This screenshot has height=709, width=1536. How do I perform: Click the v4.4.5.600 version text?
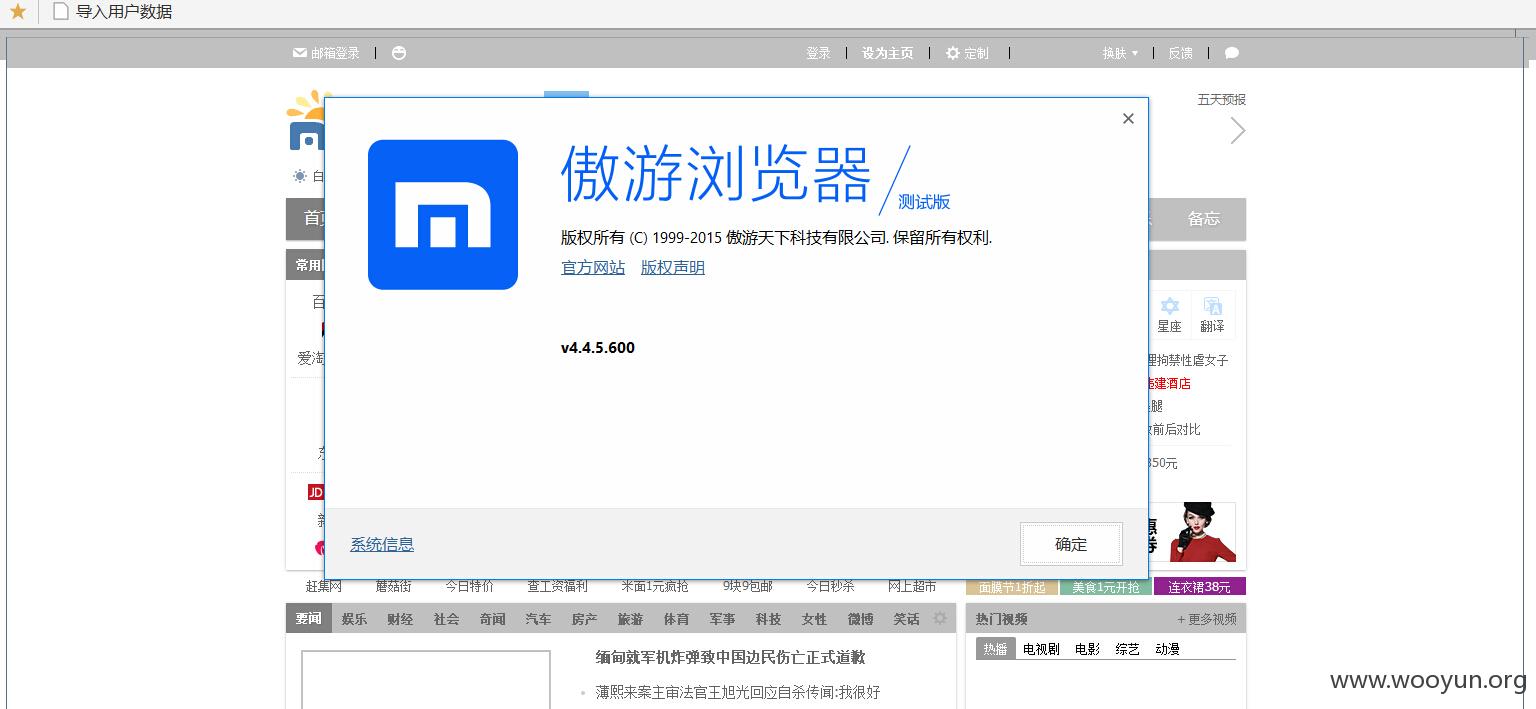pyautogui.click(x=598, y=348)
